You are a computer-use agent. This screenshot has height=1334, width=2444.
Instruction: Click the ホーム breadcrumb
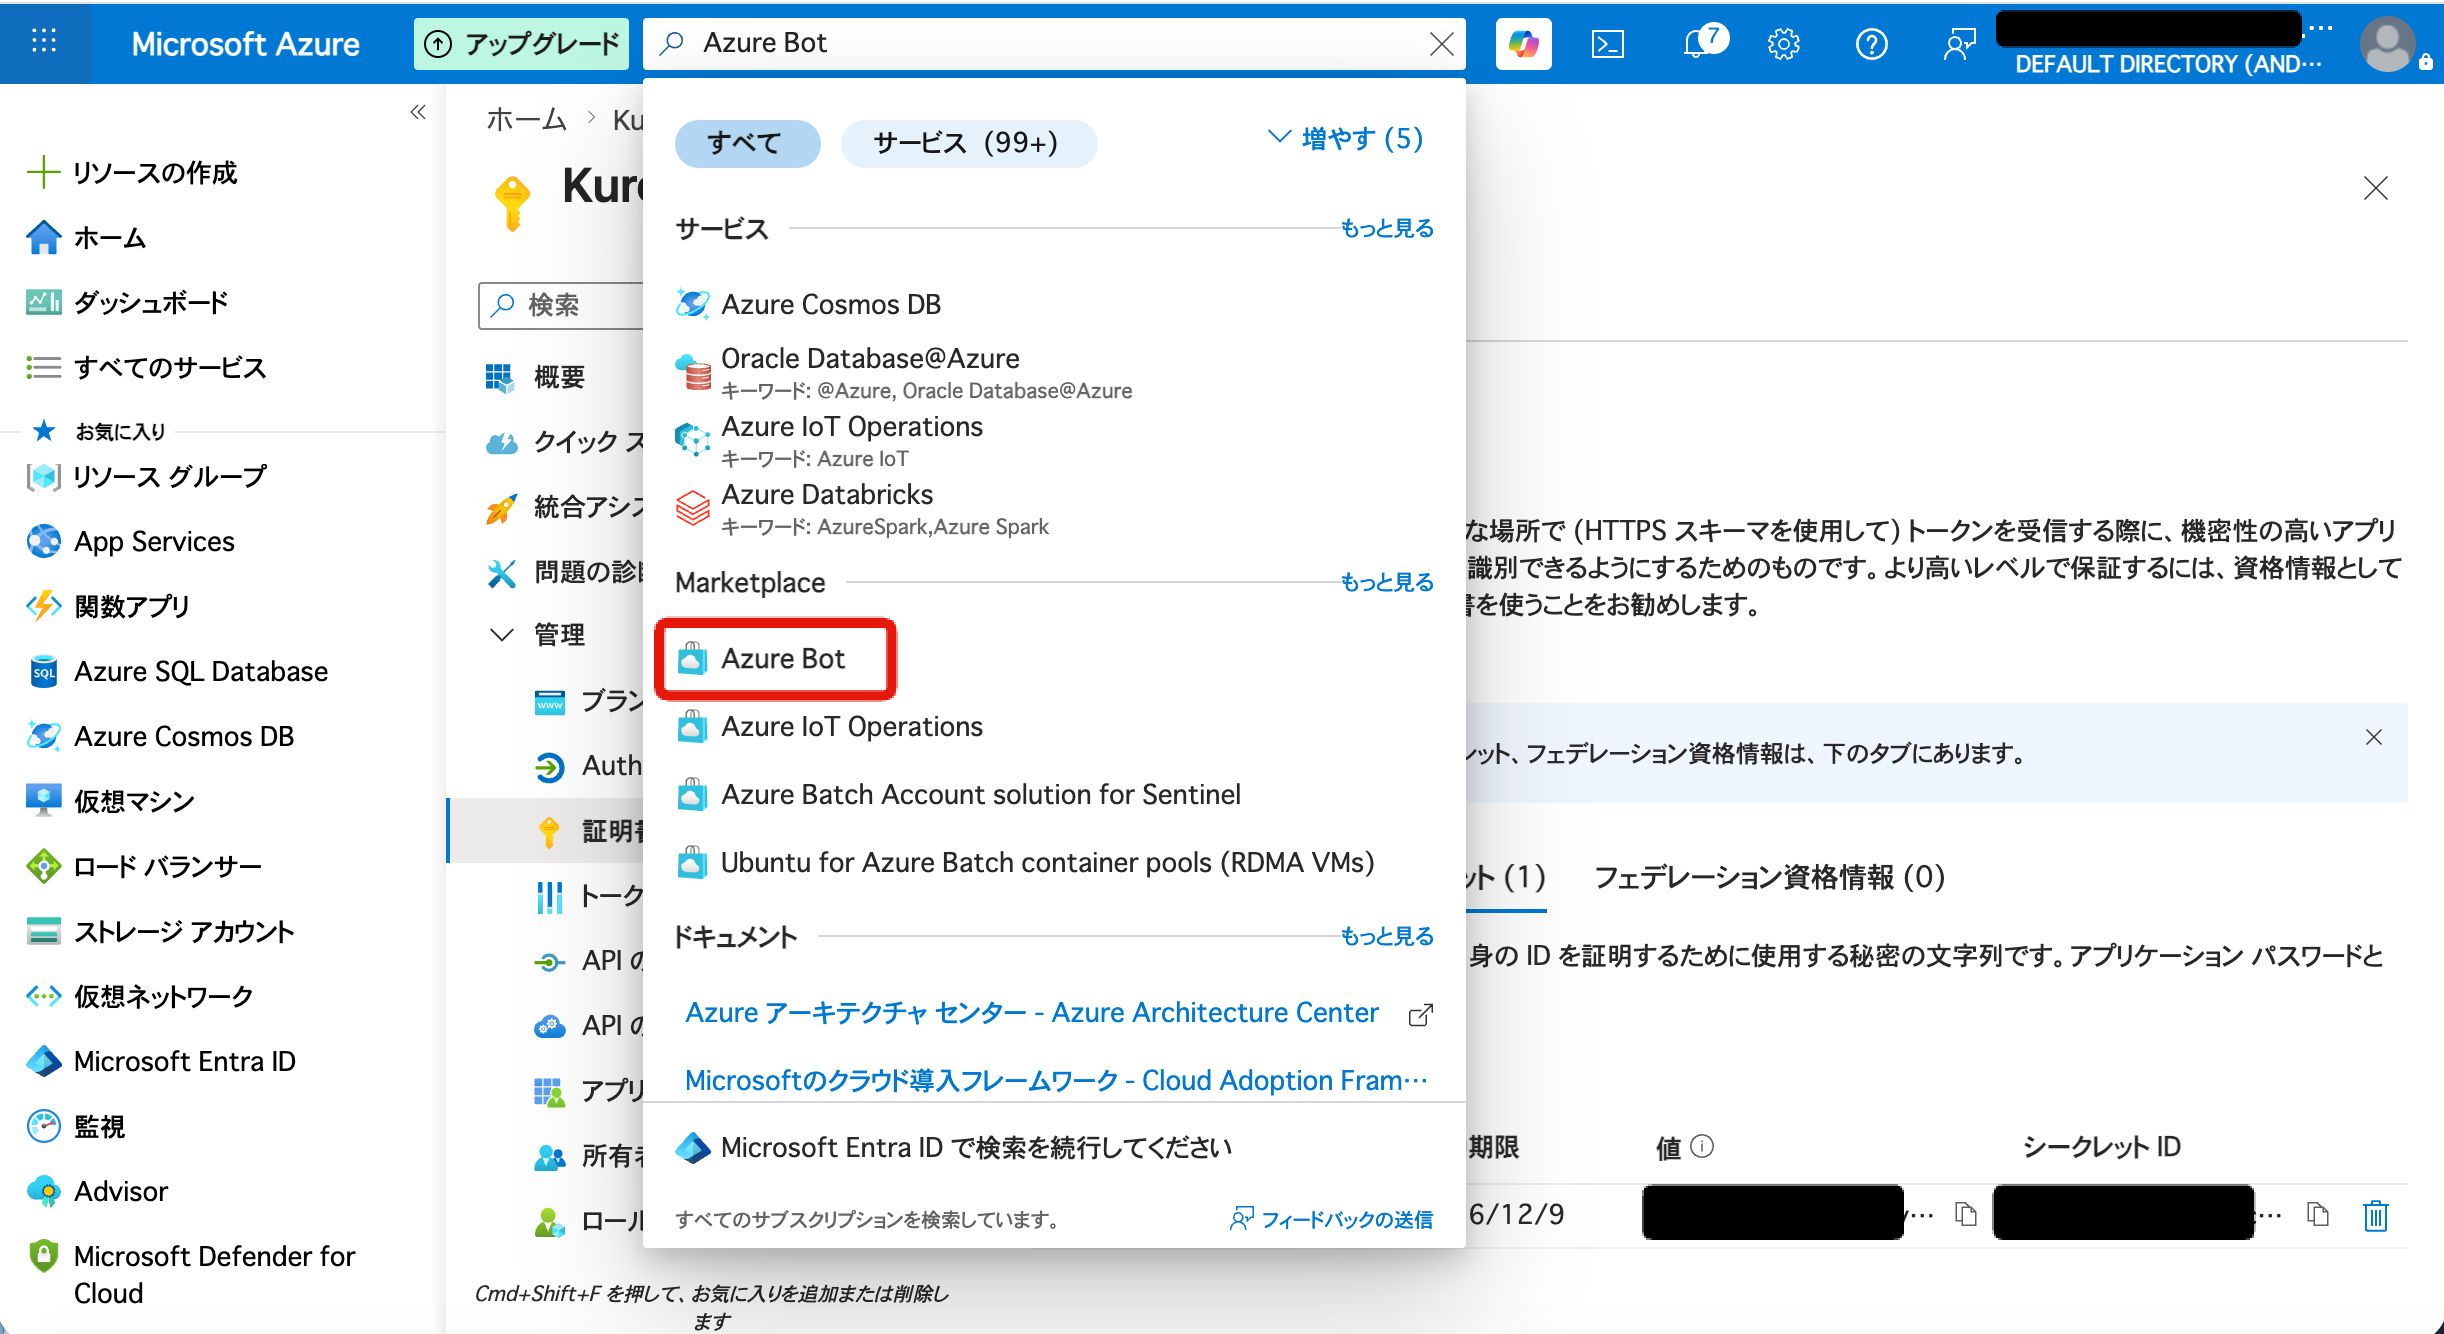[x=526, y=120]
